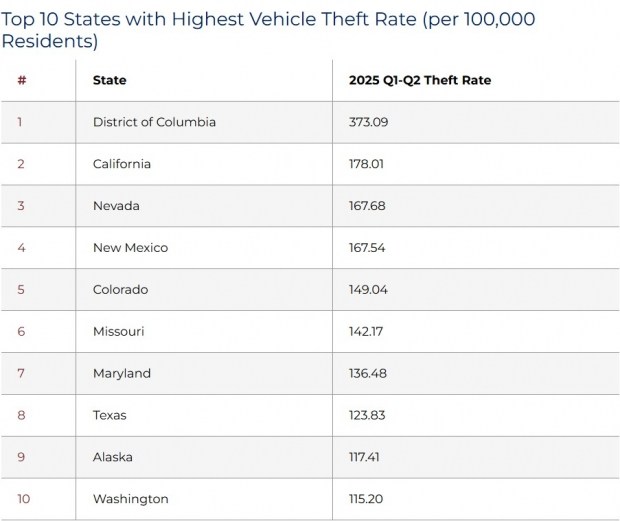Click the '#' column header
Viewport: 620px width, 521px height.
coord(22,80)
